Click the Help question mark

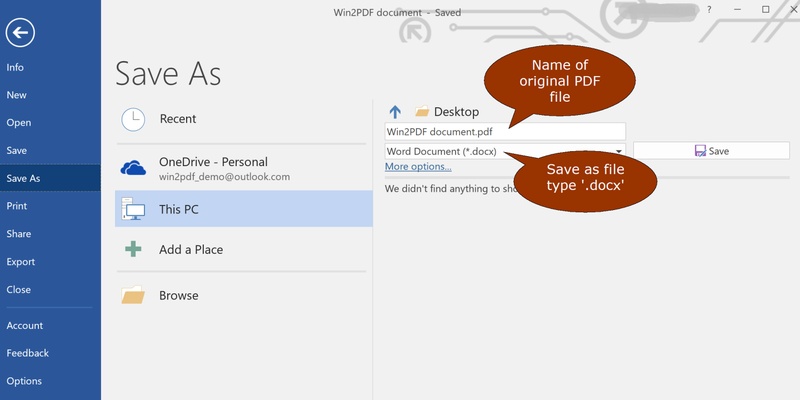coord(709,10)
